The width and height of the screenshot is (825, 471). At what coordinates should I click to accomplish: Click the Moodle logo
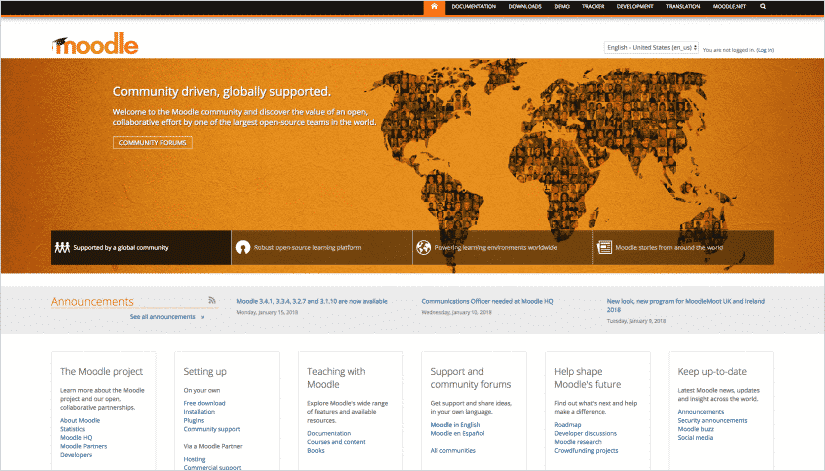coord(95,44)
